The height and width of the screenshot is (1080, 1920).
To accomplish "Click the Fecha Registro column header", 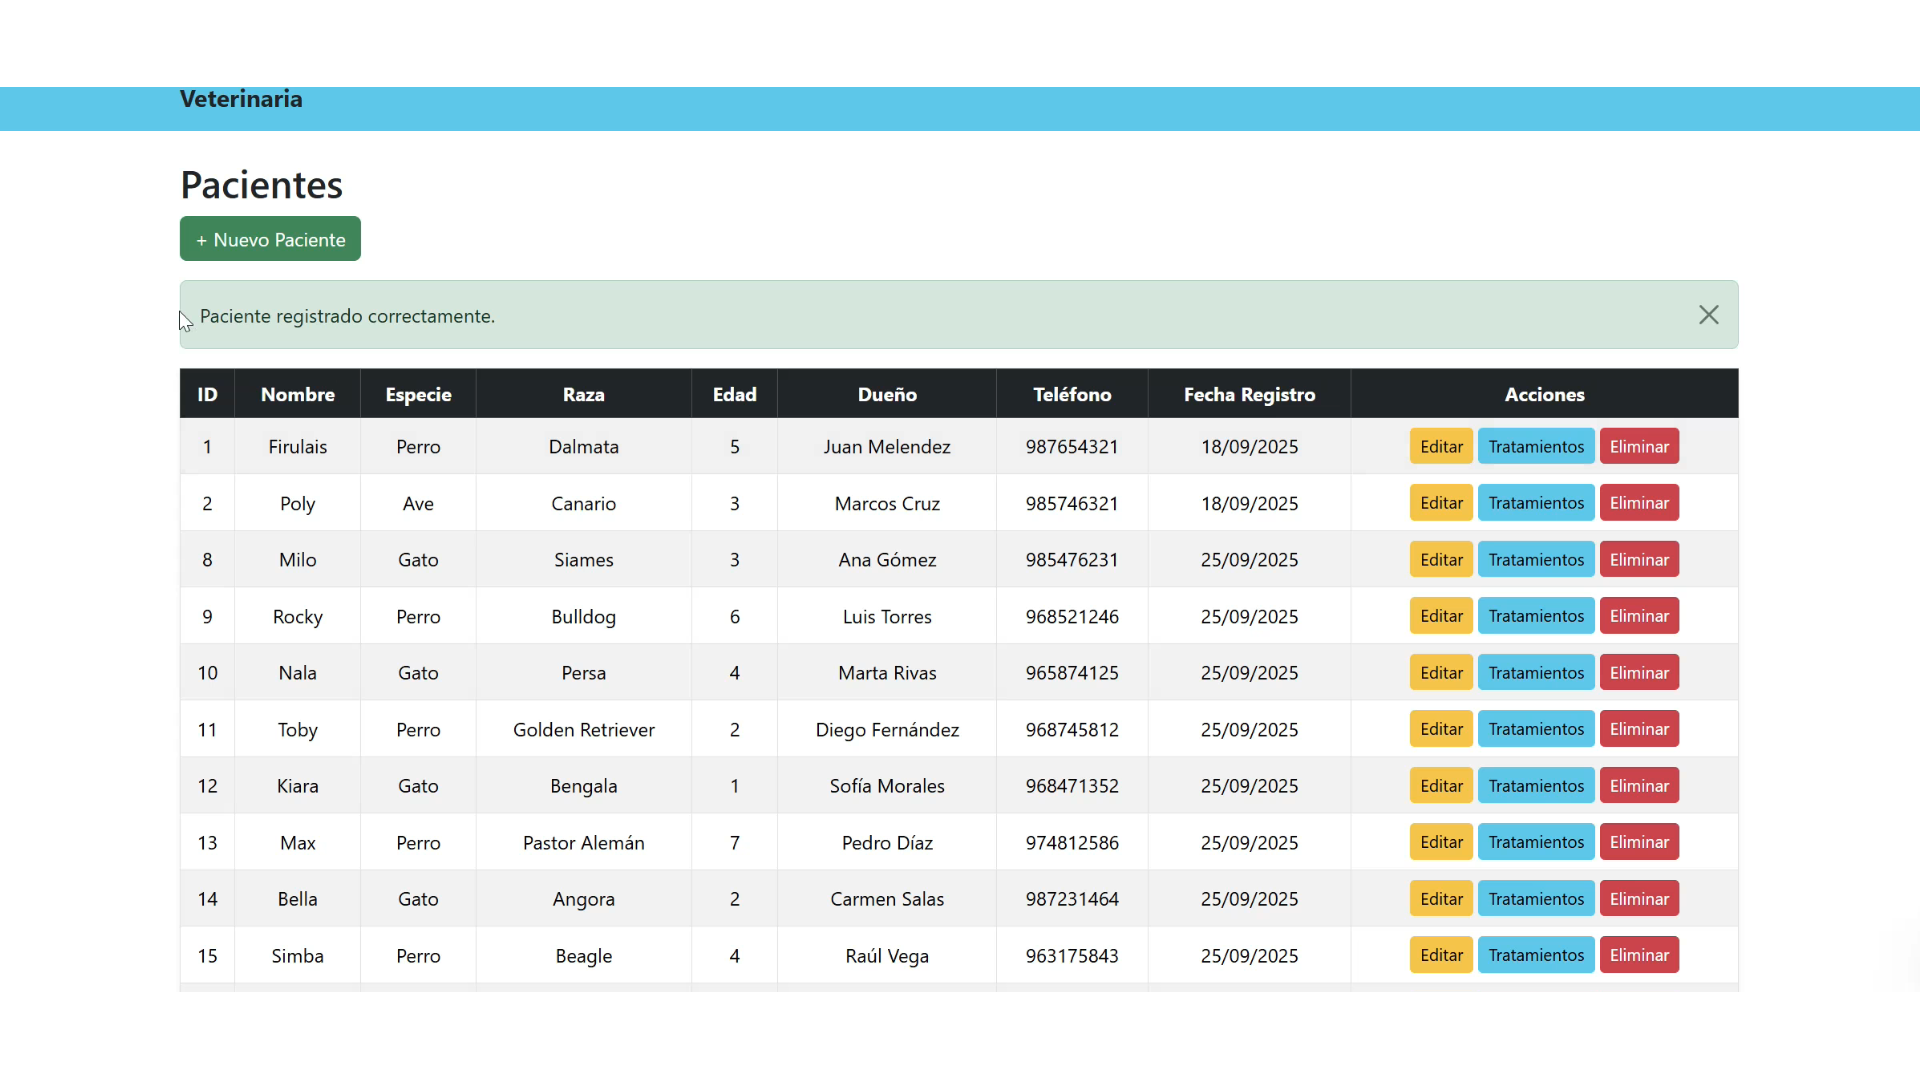I will coord(1249,394).
